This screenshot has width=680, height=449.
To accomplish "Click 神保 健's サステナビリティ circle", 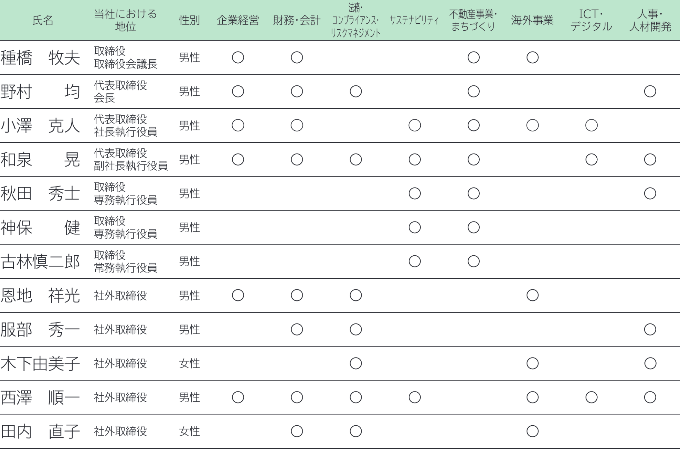I will 414,228.
